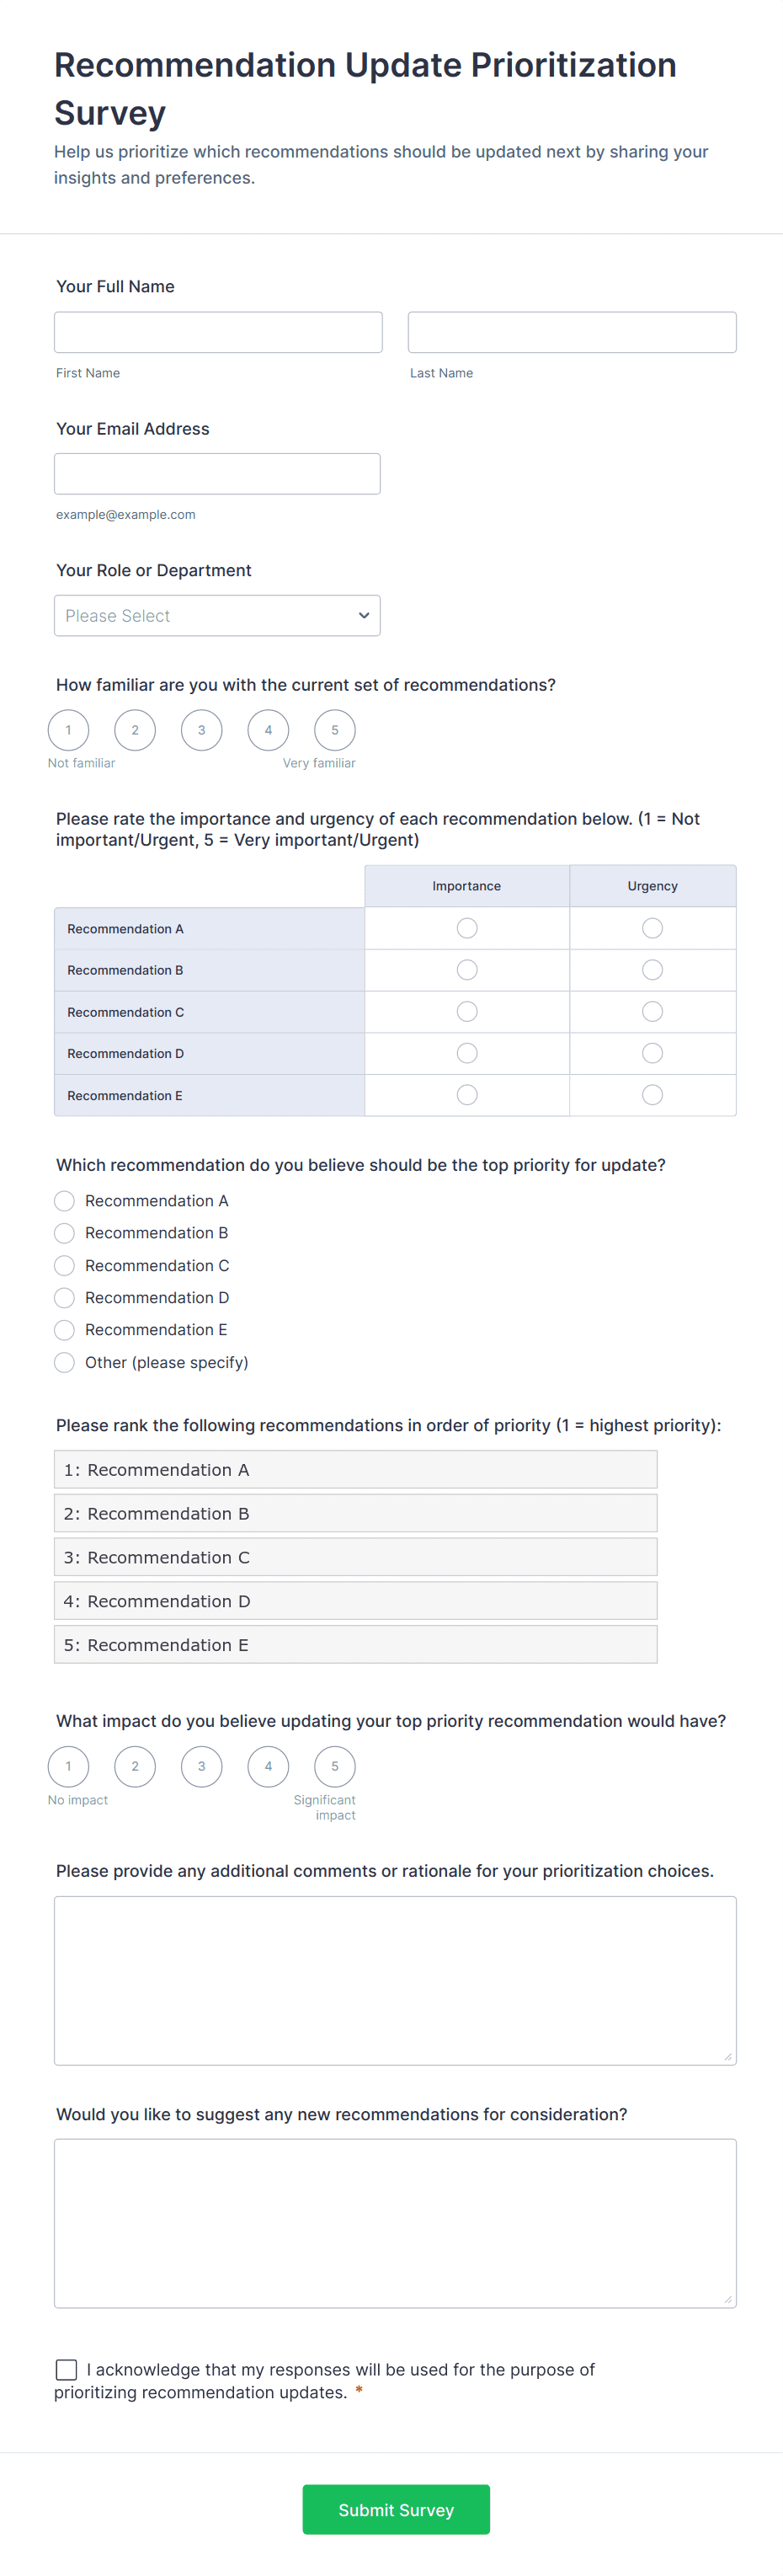Check the acknowledgment consent checkbox
Image resolution: width=783 pixels, height=2576 pixels.
coord(66,2369)
